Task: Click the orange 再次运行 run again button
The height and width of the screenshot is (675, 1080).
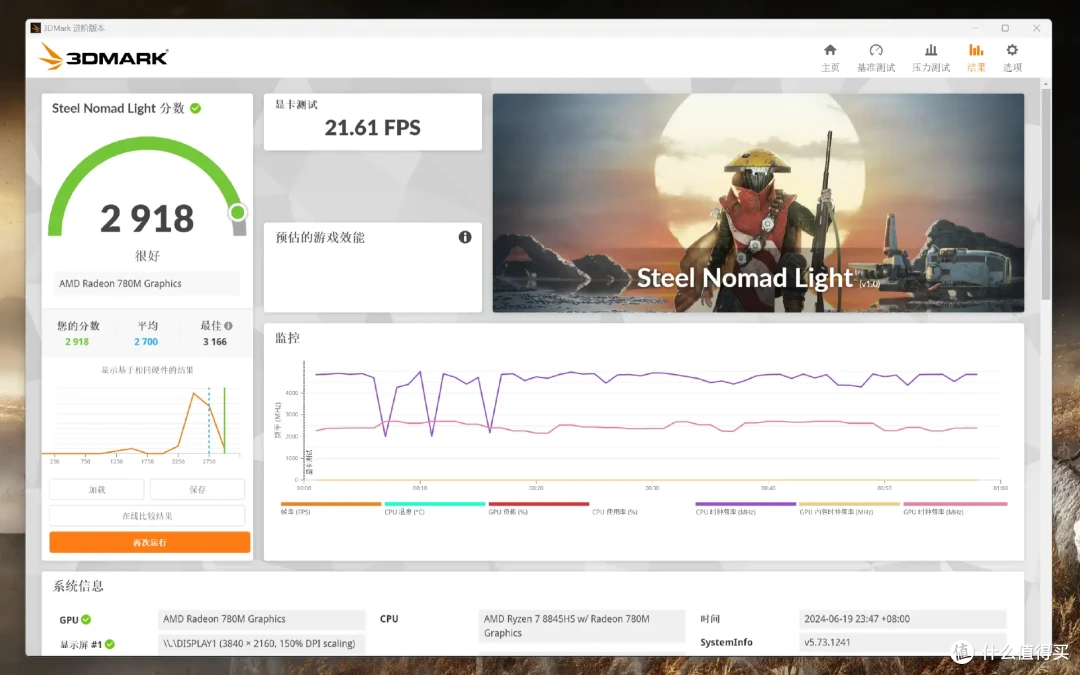Action: pos(149,542)
